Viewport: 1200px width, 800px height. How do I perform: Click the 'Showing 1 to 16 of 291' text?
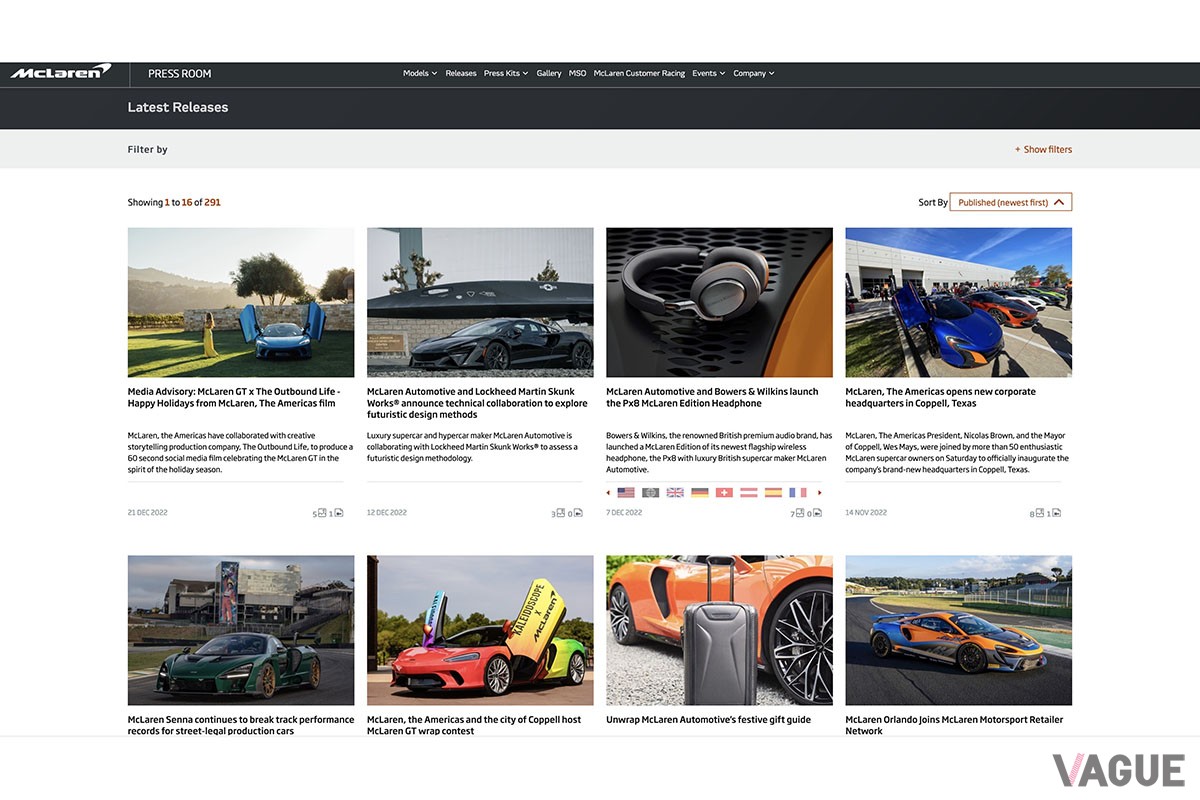174,202
